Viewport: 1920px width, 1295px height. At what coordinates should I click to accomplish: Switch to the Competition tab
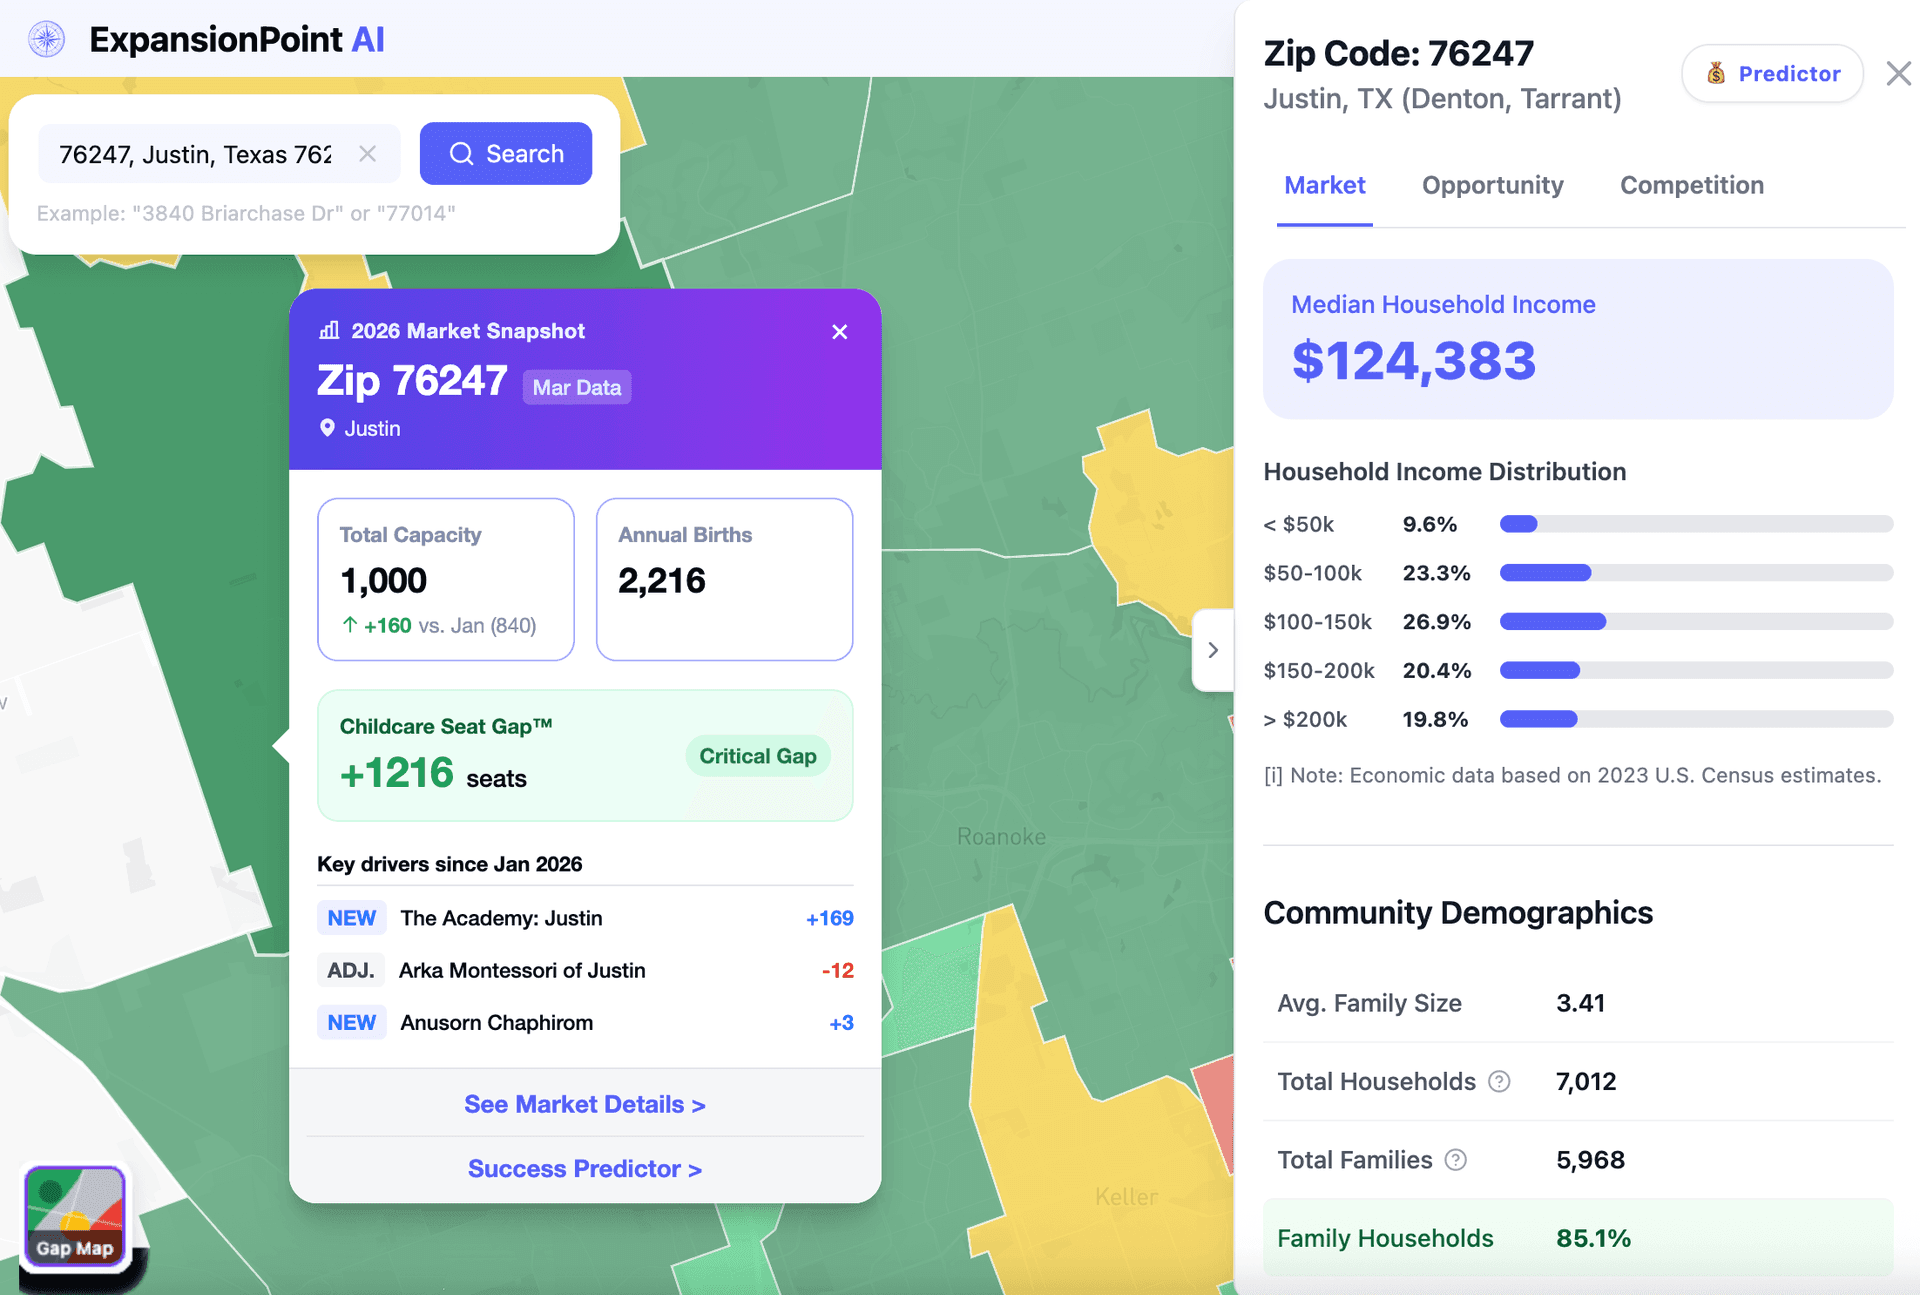(x=1691, y=185)
